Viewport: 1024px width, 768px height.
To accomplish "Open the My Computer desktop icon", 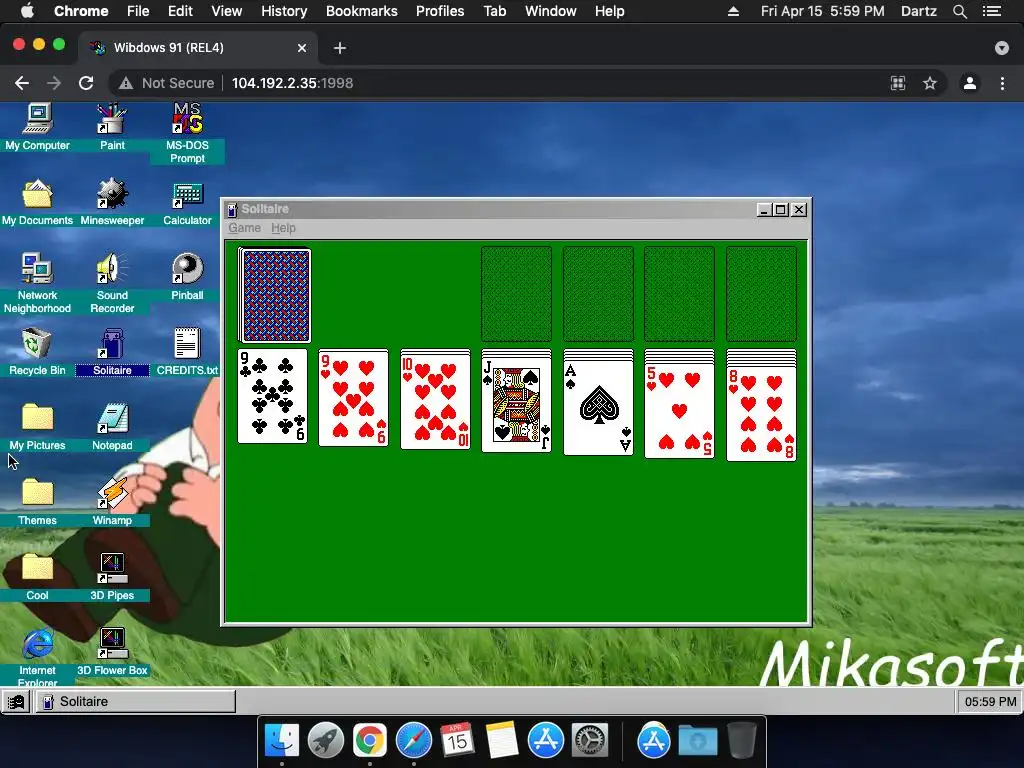I will click(x=37, y=127).
